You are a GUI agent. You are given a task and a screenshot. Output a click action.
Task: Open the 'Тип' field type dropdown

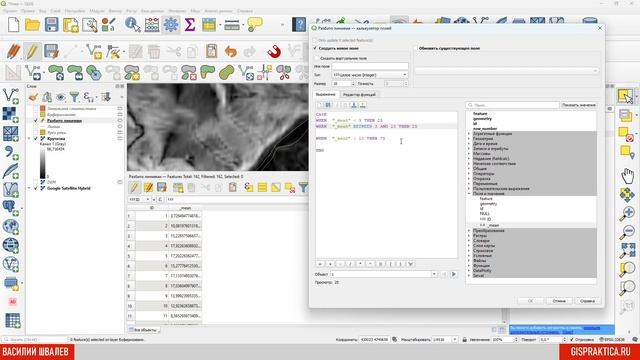click(370, 75)
